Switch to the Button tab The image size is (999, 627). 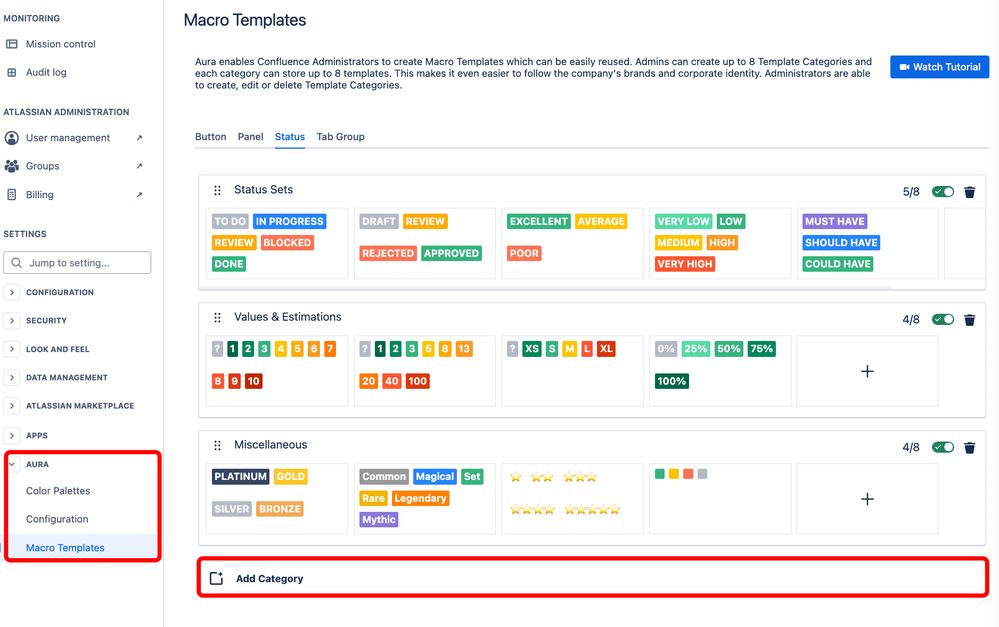(210, 136)
